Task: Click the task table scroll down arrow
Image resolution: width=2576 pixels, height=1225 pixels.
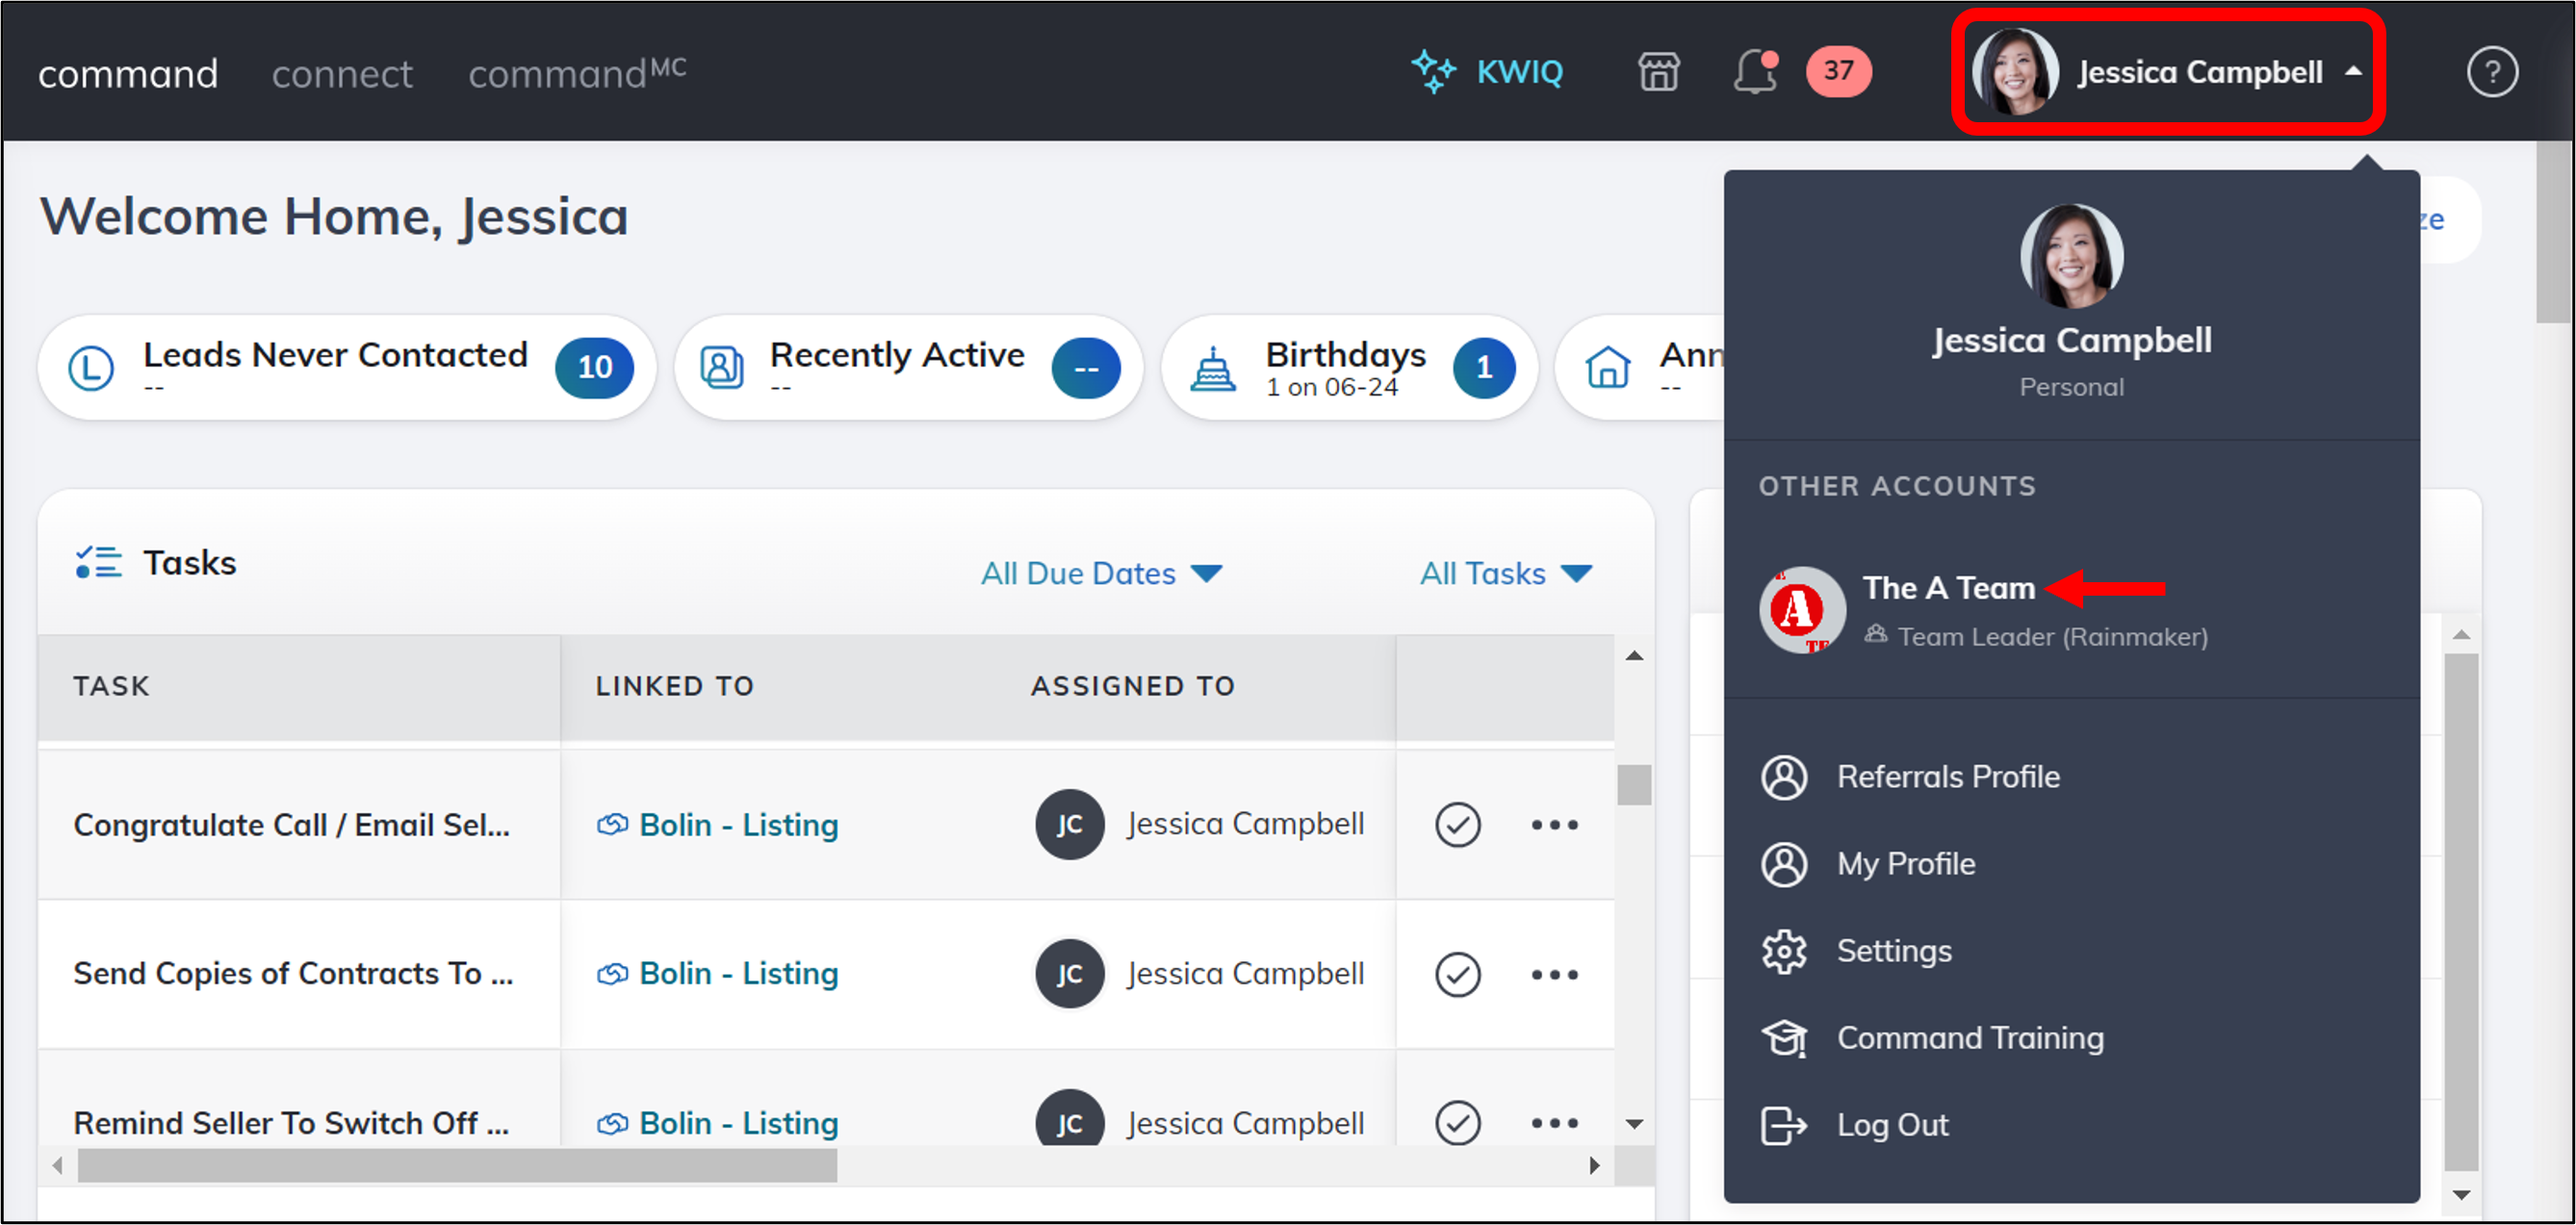Action: [x=1634, y=1124]
